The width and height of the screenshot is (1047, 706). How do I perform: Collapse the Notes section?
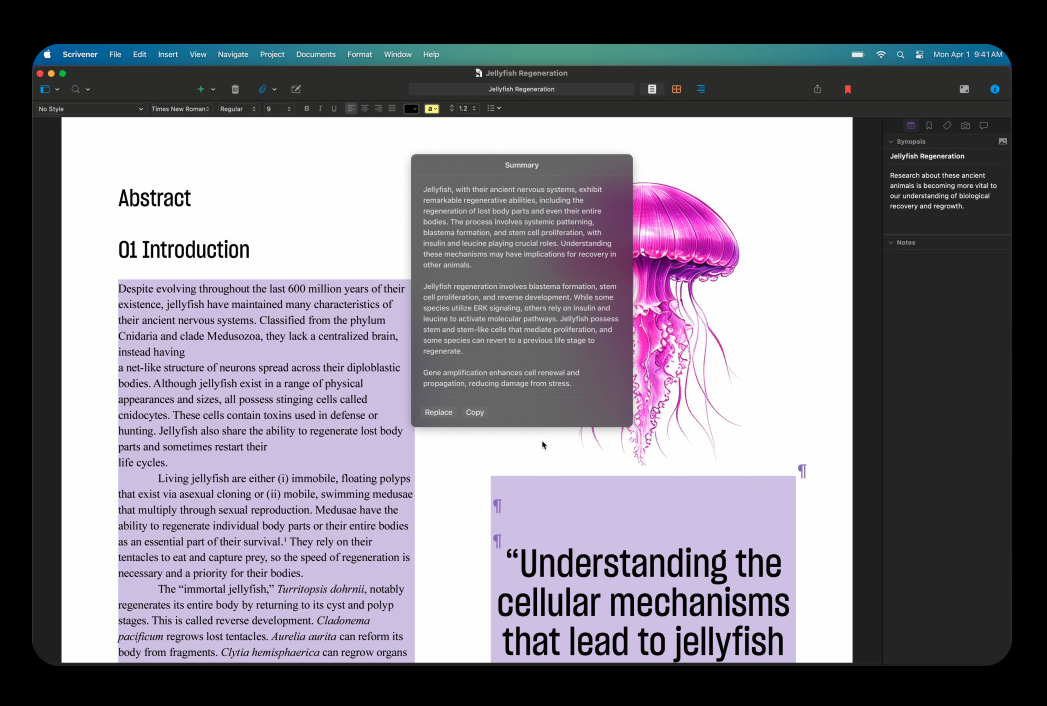[891, 242]
